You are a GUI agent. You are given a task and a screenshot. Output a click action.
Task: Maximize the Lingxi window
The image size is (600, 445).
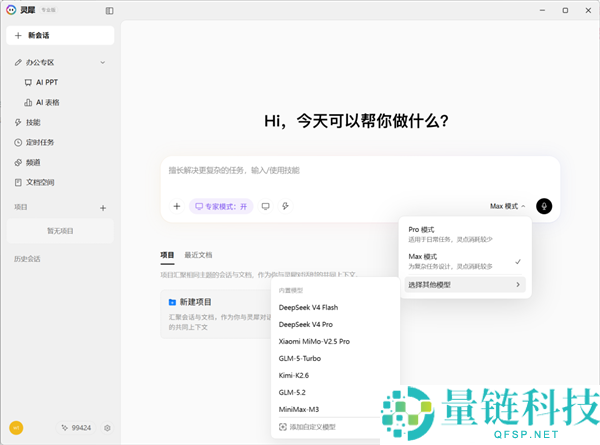tap(565, 10)
